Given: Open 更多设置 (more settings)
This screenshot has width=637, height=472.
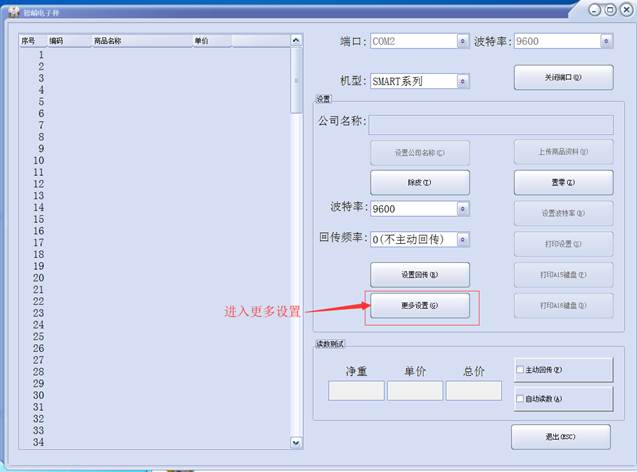Looking at the screenshot, I should (420, 305).
